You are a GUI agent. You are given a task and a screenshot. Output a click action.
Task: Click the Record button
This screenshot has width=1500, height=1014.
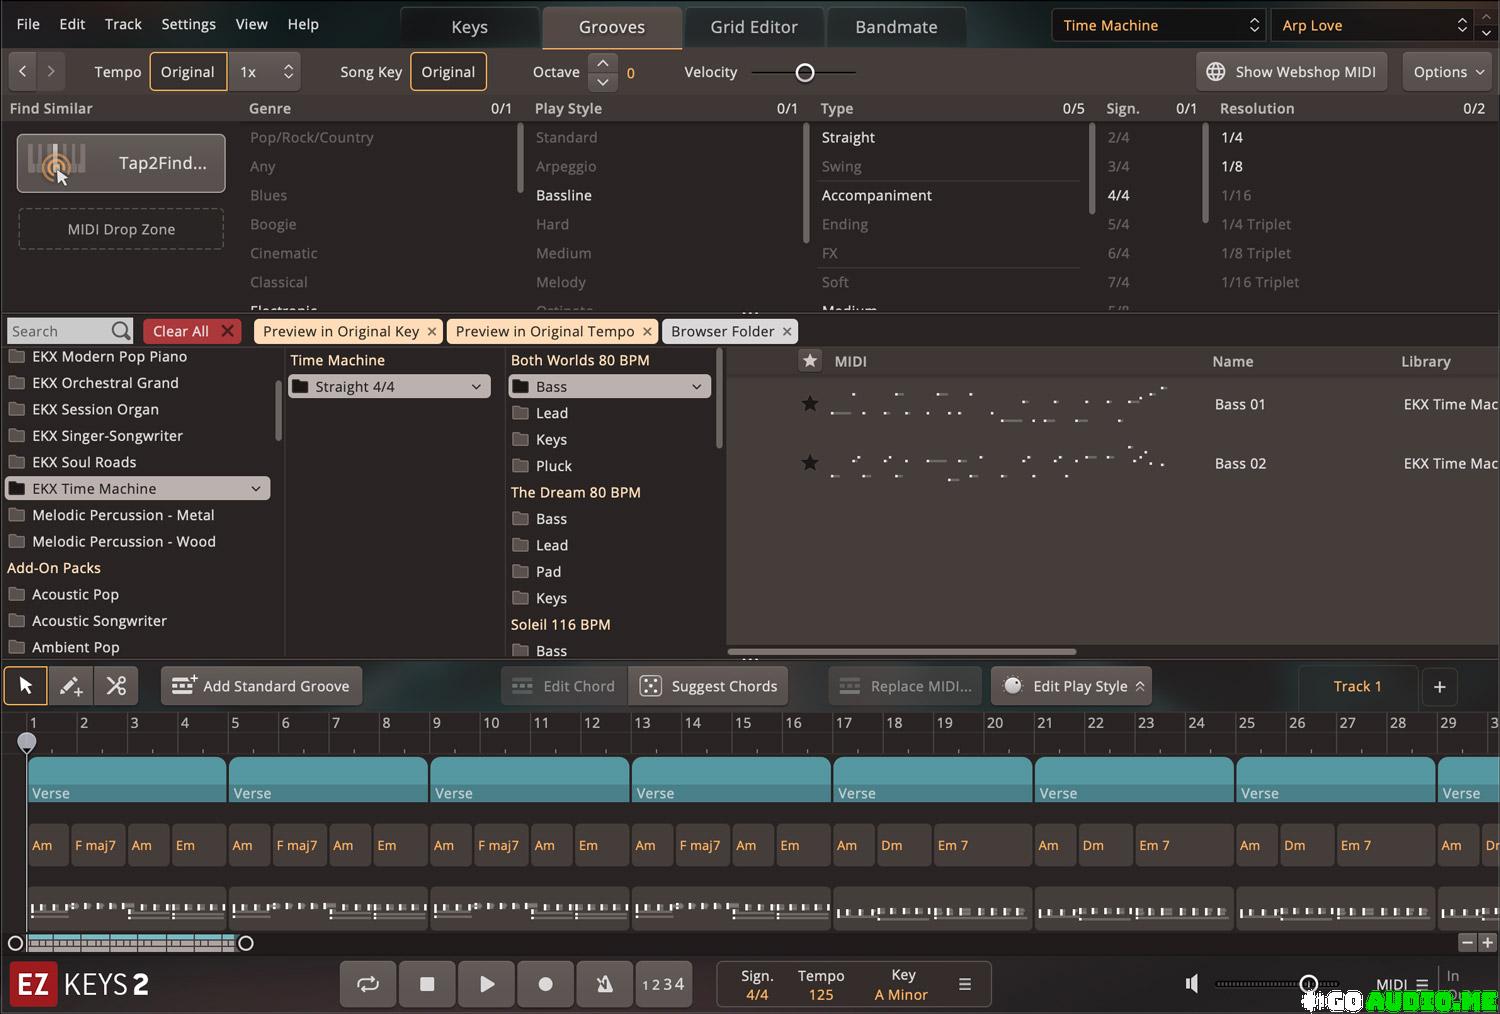click(x=545, y=984)
